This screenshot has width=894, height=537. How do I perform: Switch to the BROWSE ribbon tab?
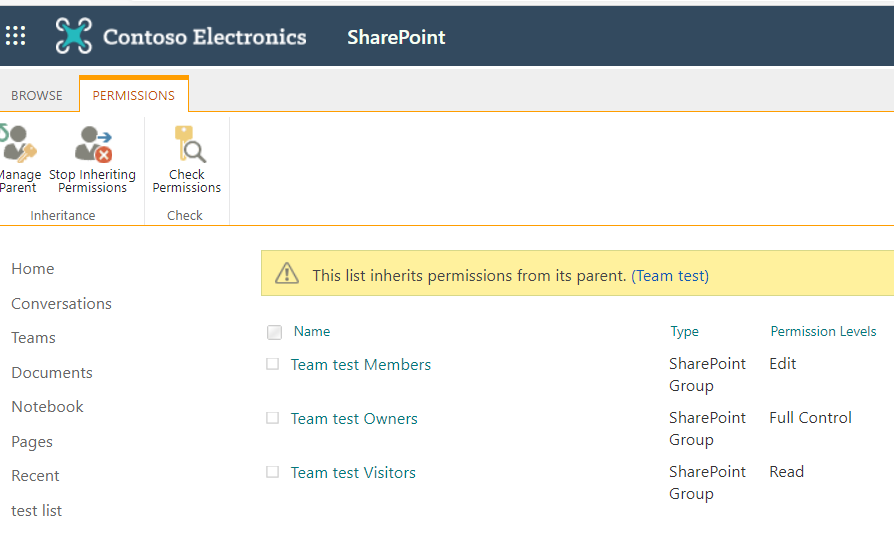[x=37, y=96]
